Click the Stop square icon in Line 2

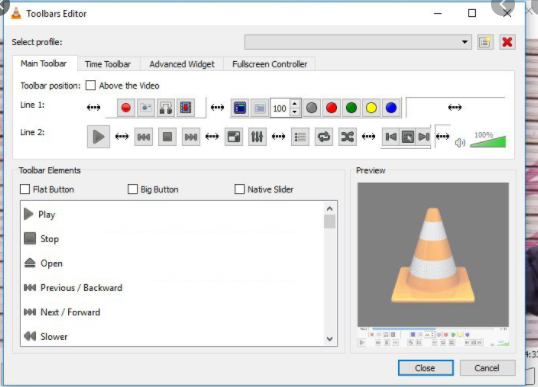pyautogui.click(x=167, y=137)
